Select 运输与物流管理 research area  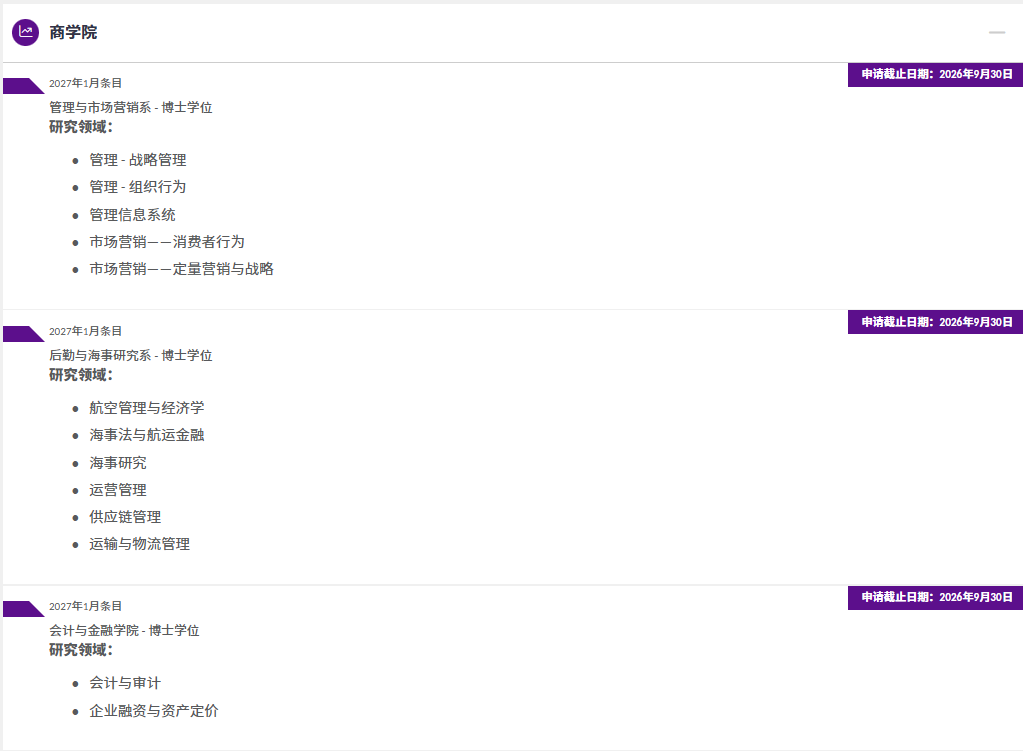[140, 544]
